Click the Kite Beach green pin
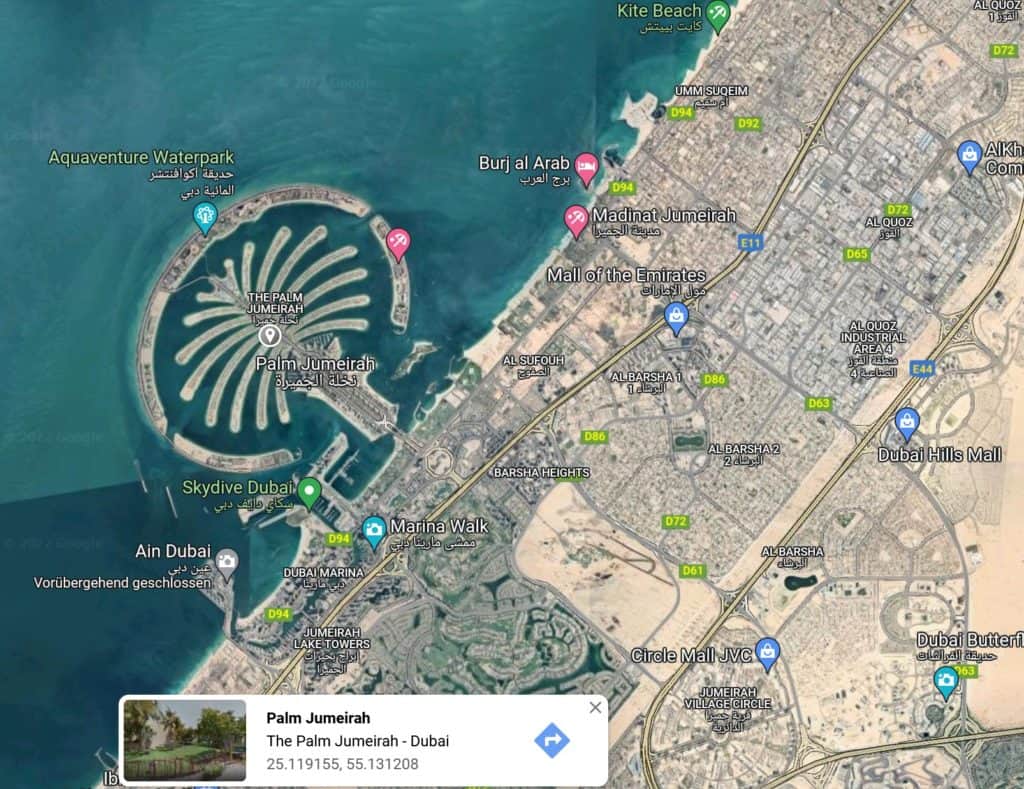1024x789 pixels. (x=718, y=16)
